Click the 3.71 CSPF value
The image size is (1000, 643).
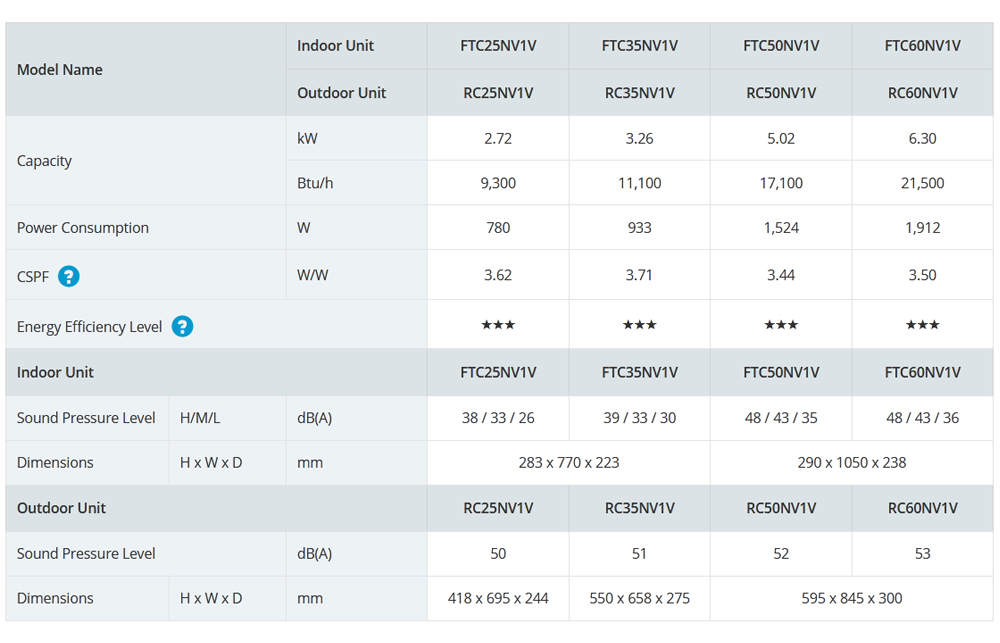tap(640, 275)
